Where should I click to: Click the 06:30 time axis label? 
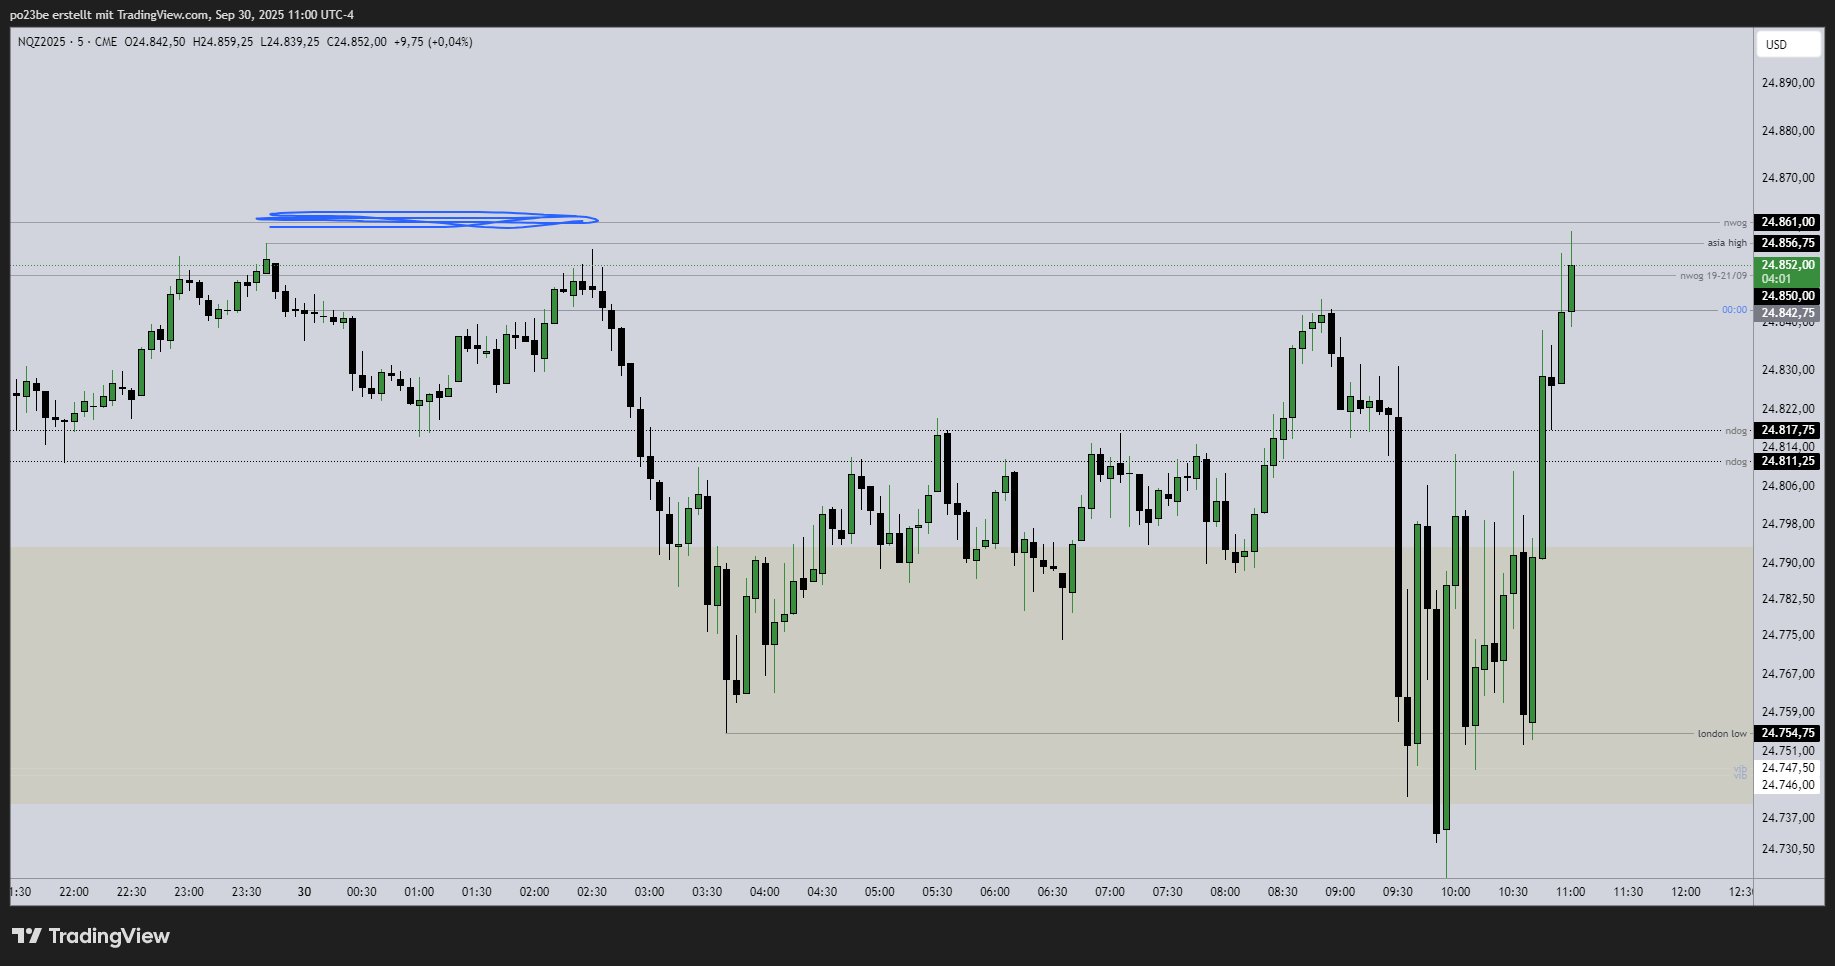click(x=1052, y=892)
